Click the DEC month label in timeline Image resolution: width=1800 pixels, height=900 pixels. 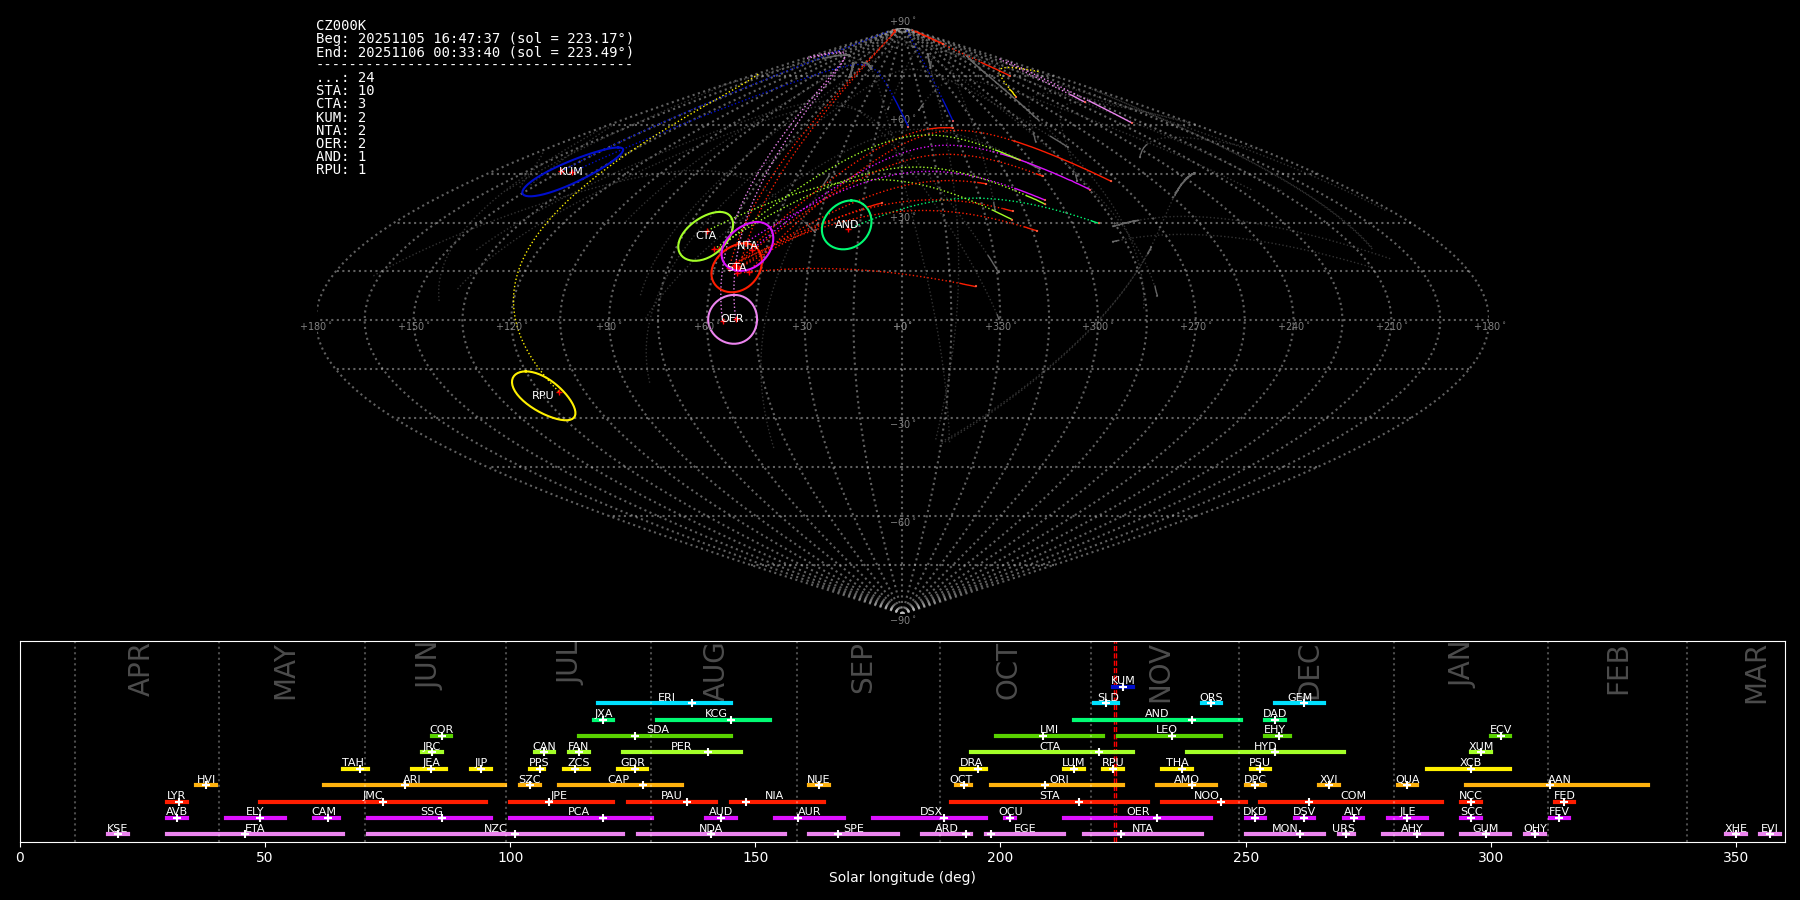click(1309, 672)
